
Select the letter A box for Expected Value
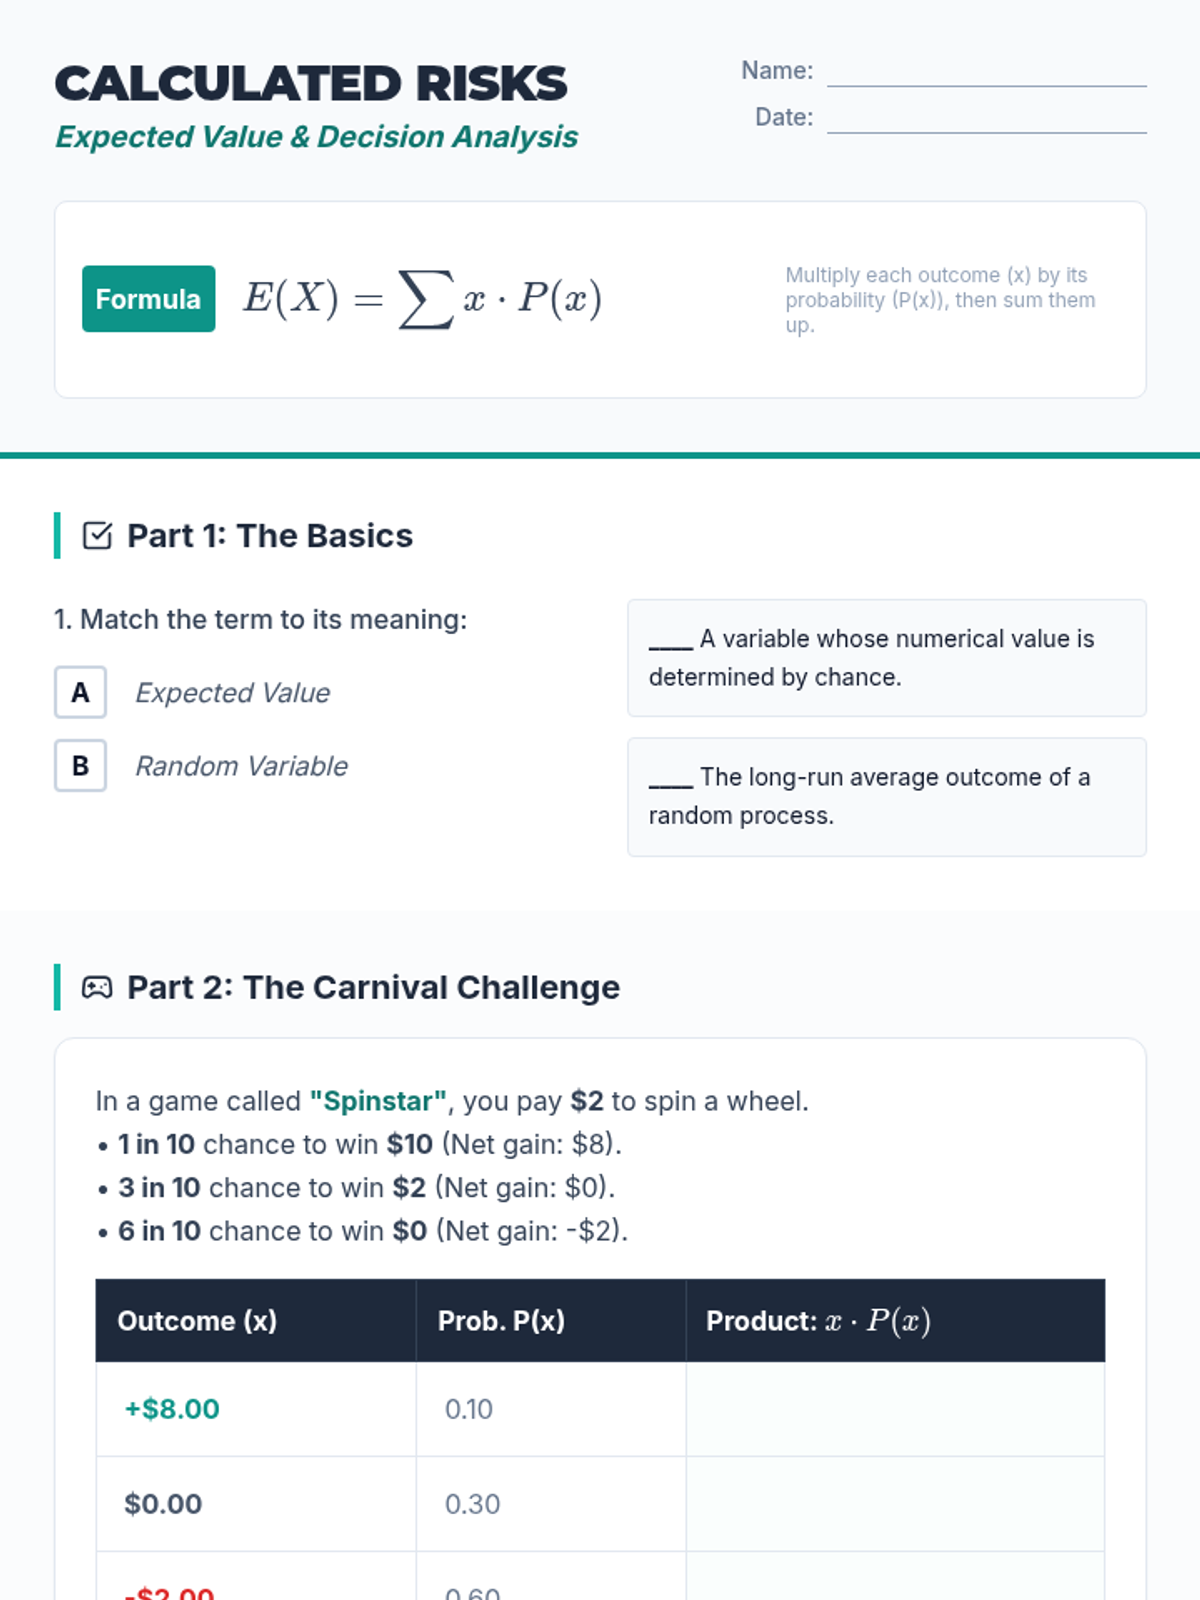pos(80,692)
